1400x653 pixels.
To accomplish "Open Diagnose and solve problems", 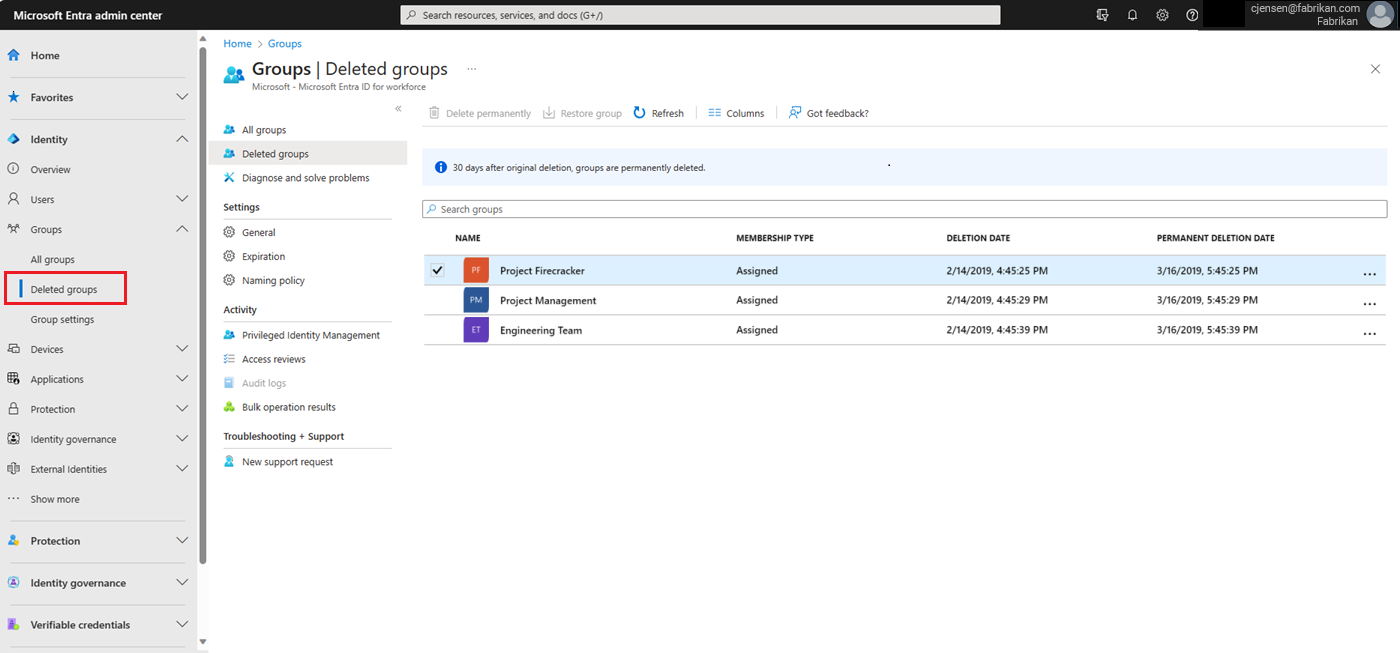I will [307, 178].
